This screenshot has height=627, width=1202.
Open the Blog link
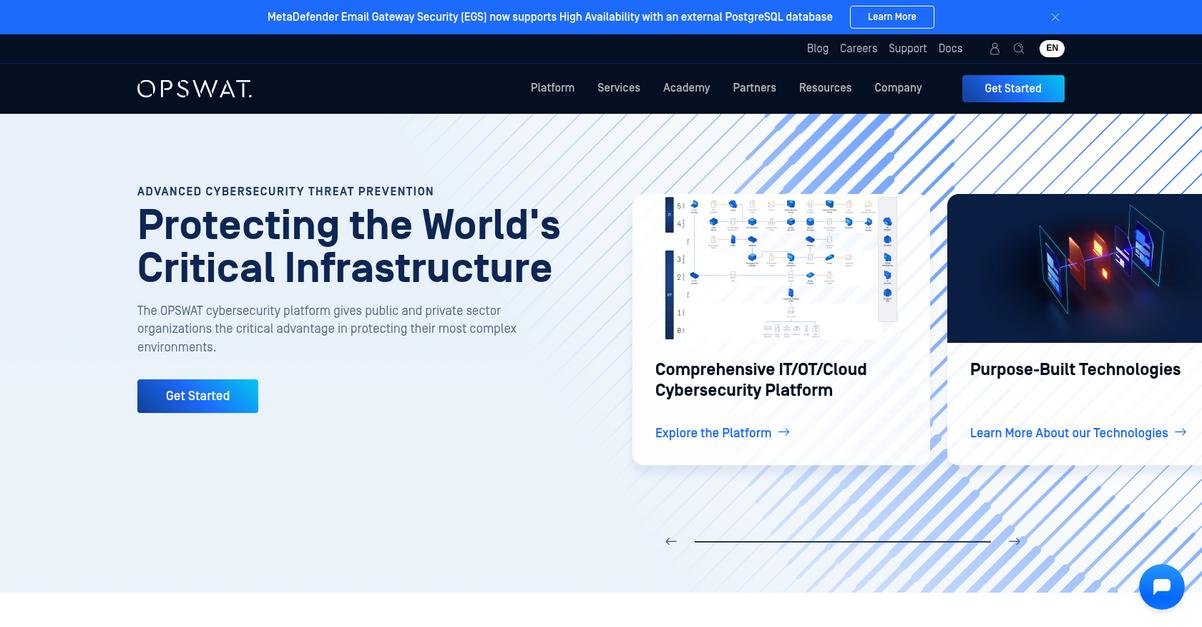[817, 48]
